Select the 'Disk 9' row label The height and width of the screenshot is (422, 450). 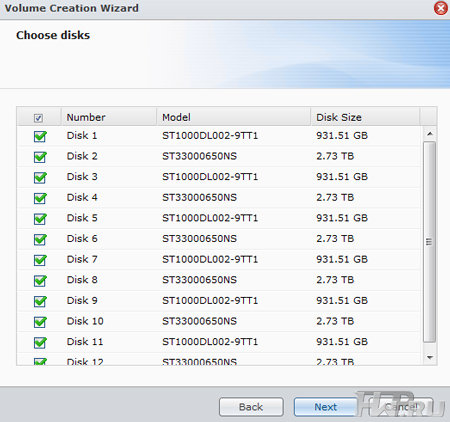click(x=82, y=301)
